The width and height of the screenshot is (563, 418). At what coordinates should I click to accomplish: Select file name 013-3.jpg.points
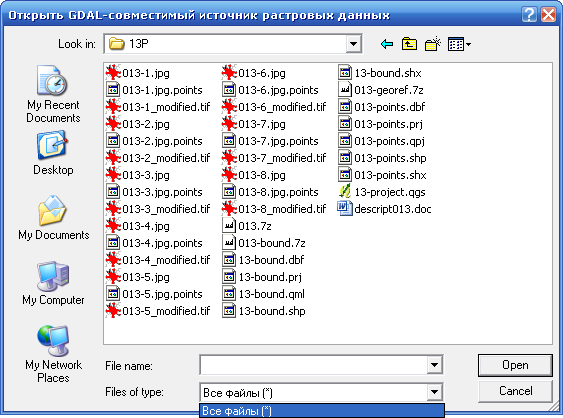coord(162,192)
